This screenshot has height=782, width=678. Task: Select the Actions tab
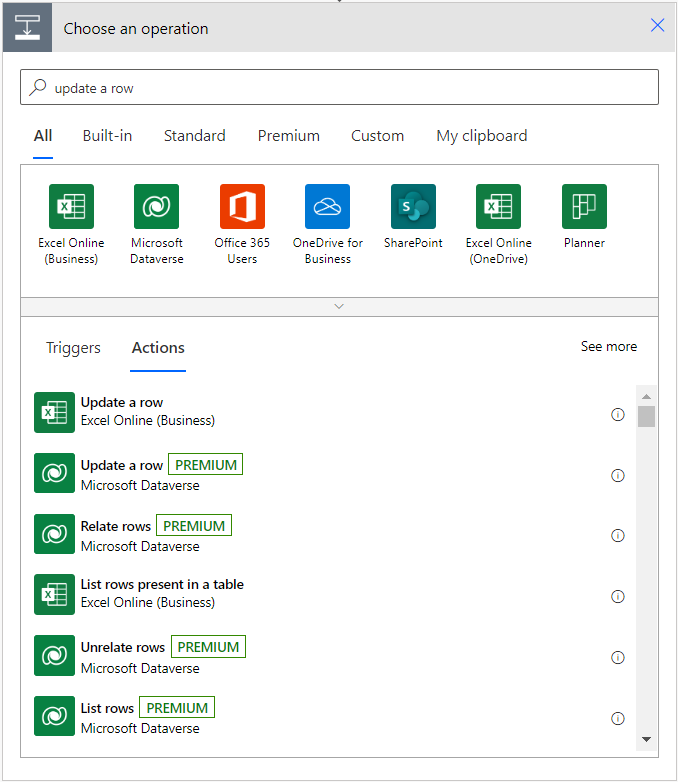tap(158, 348)
